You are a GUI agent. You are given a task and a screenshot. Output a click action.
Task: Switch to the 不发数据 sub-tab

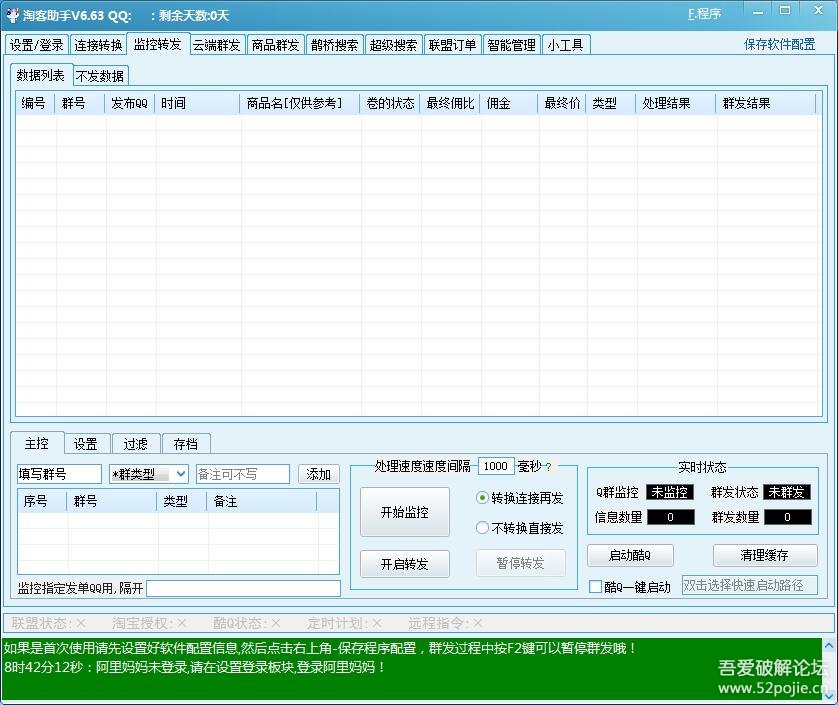(x=100, y=76)
